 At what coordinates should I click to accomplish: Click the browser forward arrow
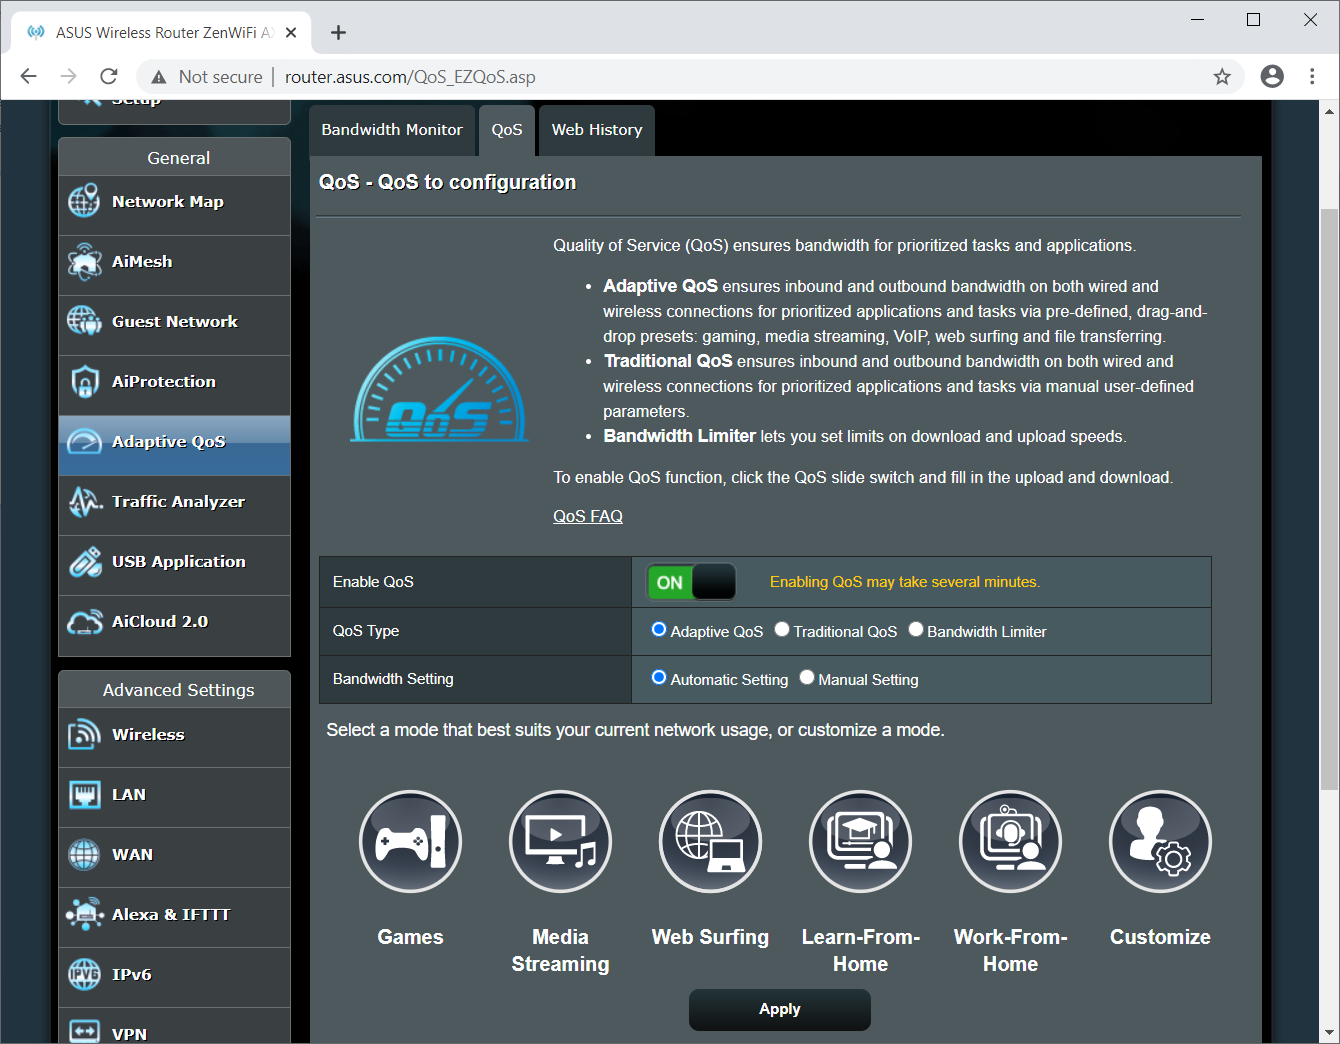click(x=69, y=77)
